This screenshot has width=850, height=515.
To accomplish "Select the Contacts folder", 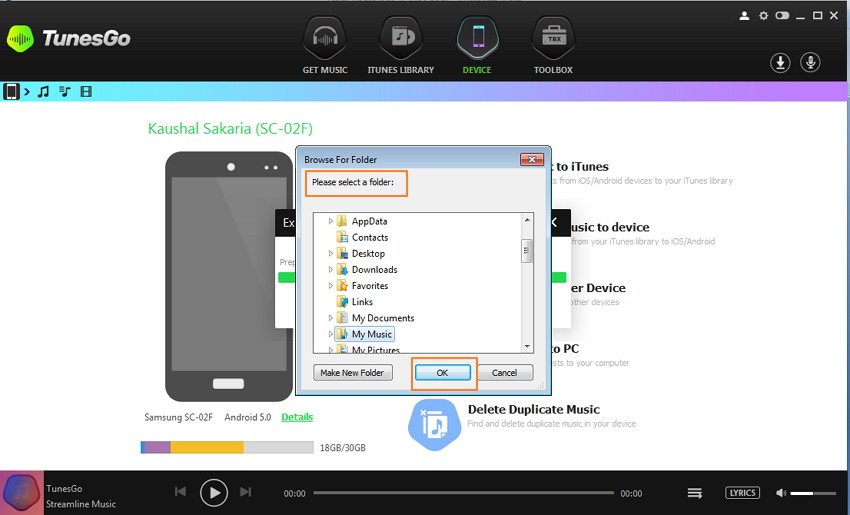I will [362, 237].
